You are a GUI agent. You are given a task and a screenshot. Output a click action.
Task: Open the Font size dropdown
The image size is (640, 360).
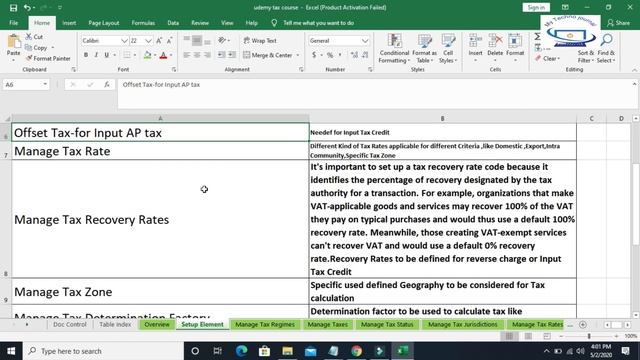point(149,40)
